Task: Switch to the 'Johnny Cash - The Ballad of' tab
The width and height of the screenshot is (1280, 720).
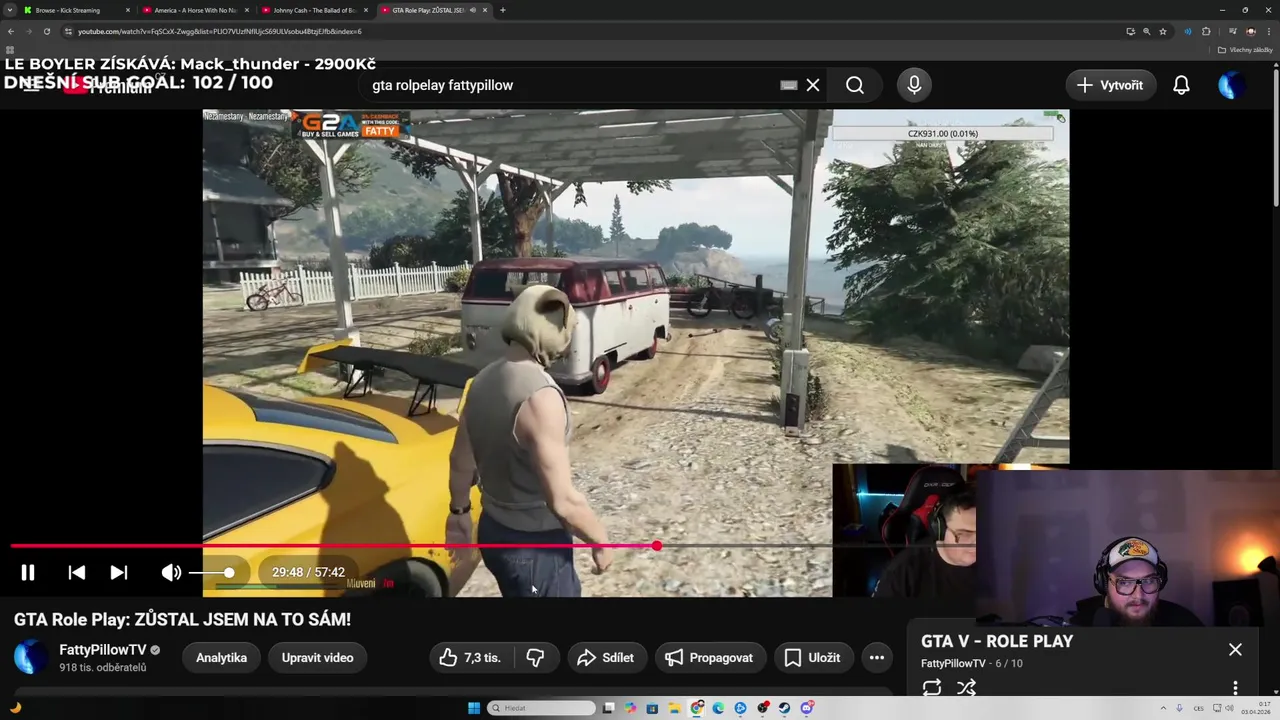Action: (x=314, y=10)
